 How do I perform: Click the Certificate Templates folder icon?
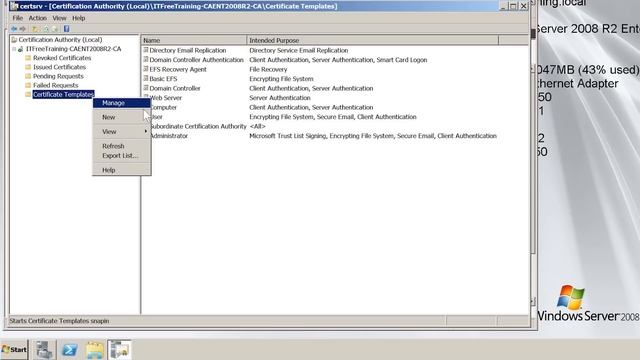coord(28,94)
